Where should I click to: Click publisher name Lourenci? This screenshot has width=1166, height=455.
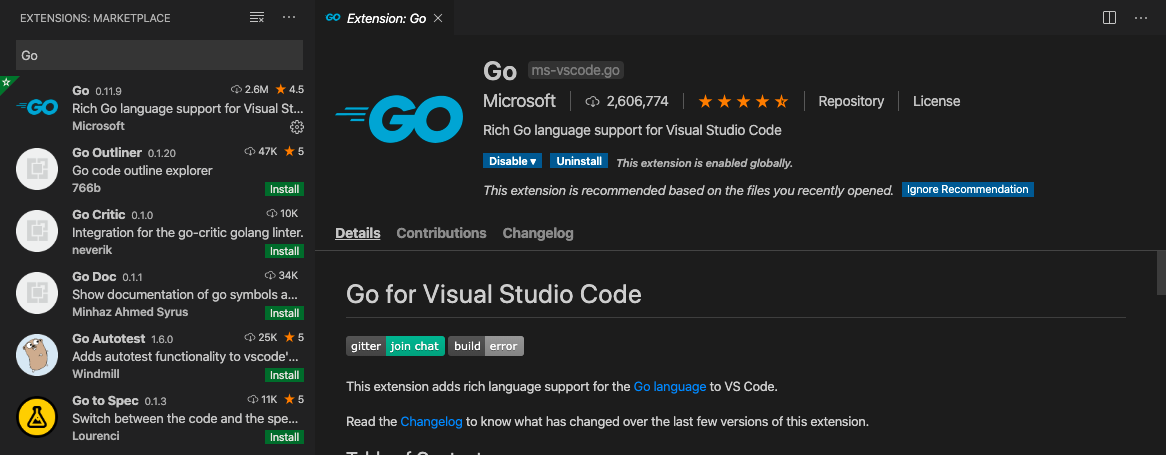[x=95, y=436]
